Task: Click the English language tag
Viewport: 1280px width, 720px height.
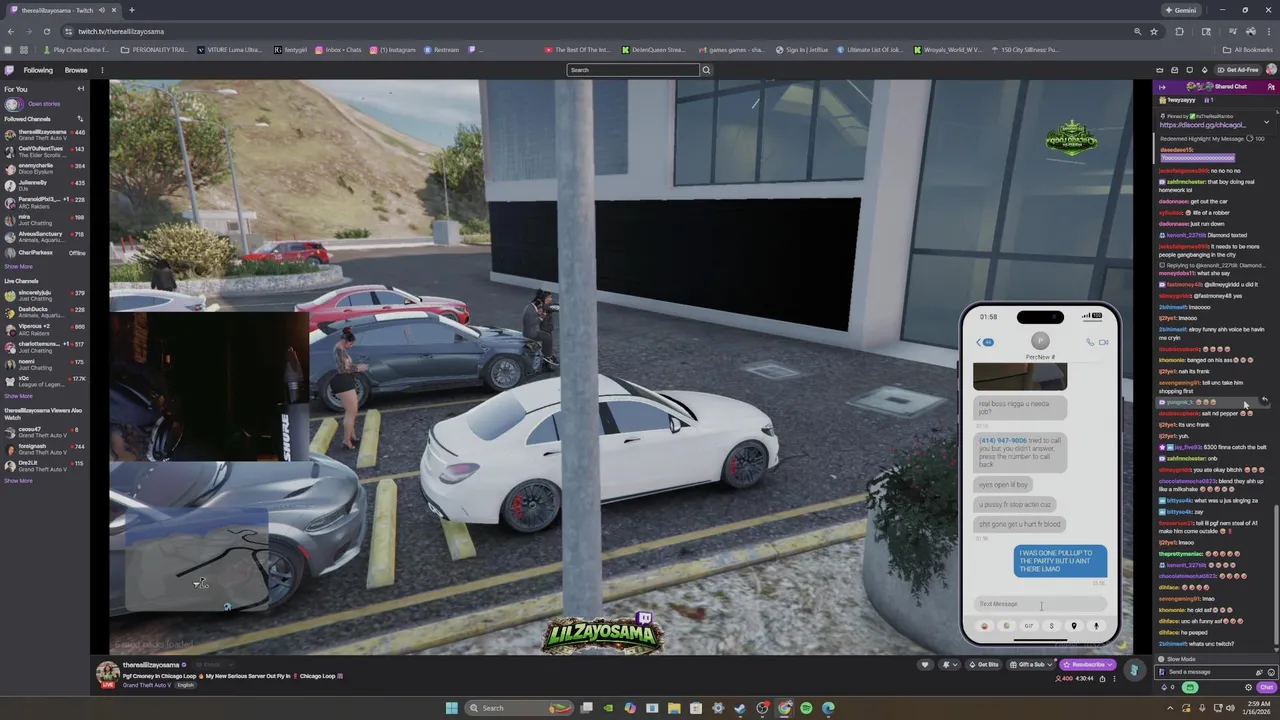Action: click(186, 686)
